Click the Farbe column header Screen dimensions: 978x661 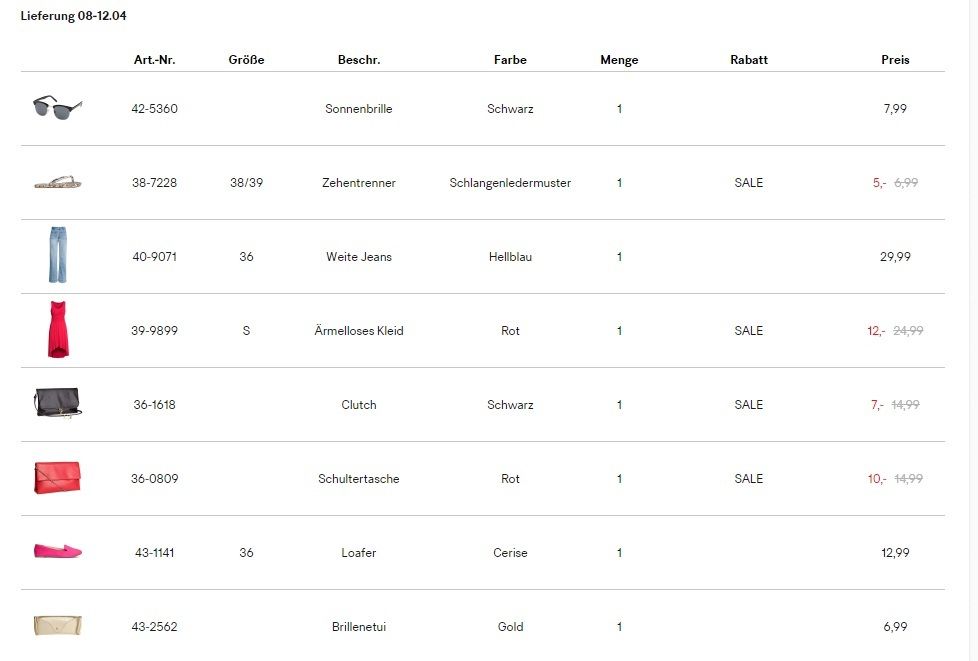[x=510, y=60]
